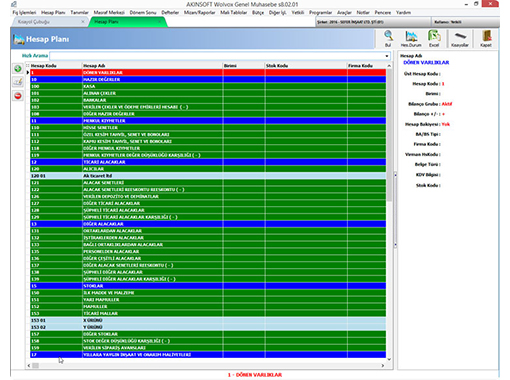Select row 10 HAZIR DEĞERLER
The height and width of the screenshot is (380, 510).
tap(208, 80)
